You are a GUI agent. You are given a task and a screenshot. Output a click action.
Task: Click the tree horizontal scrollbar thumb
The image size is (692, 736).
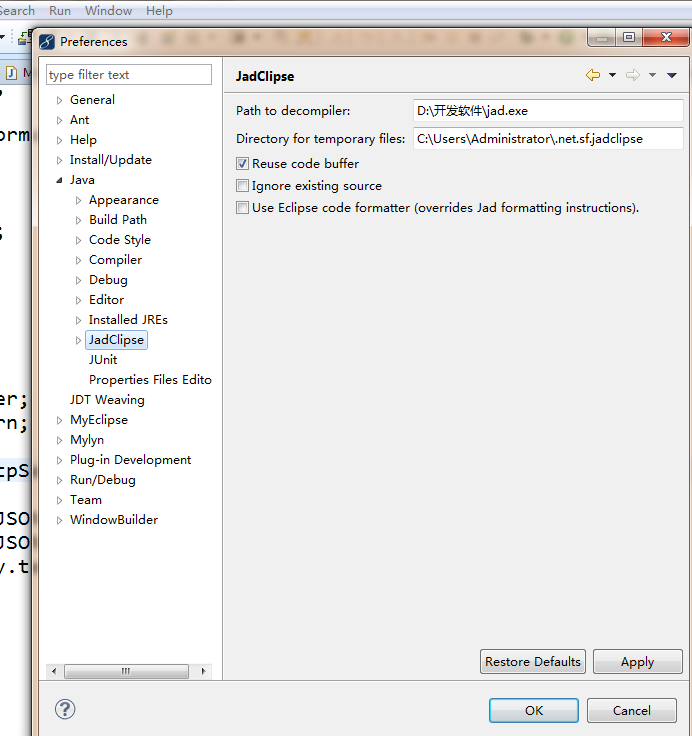point(126,671)
